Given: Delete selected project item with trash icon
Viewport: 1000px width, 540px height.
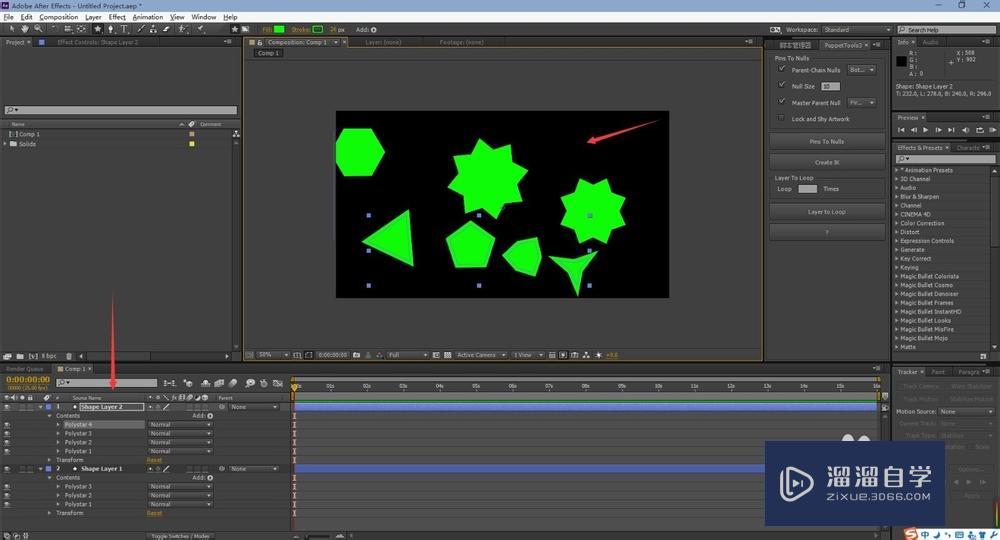Looking at the screenshot, I should (x=69, y=356).
